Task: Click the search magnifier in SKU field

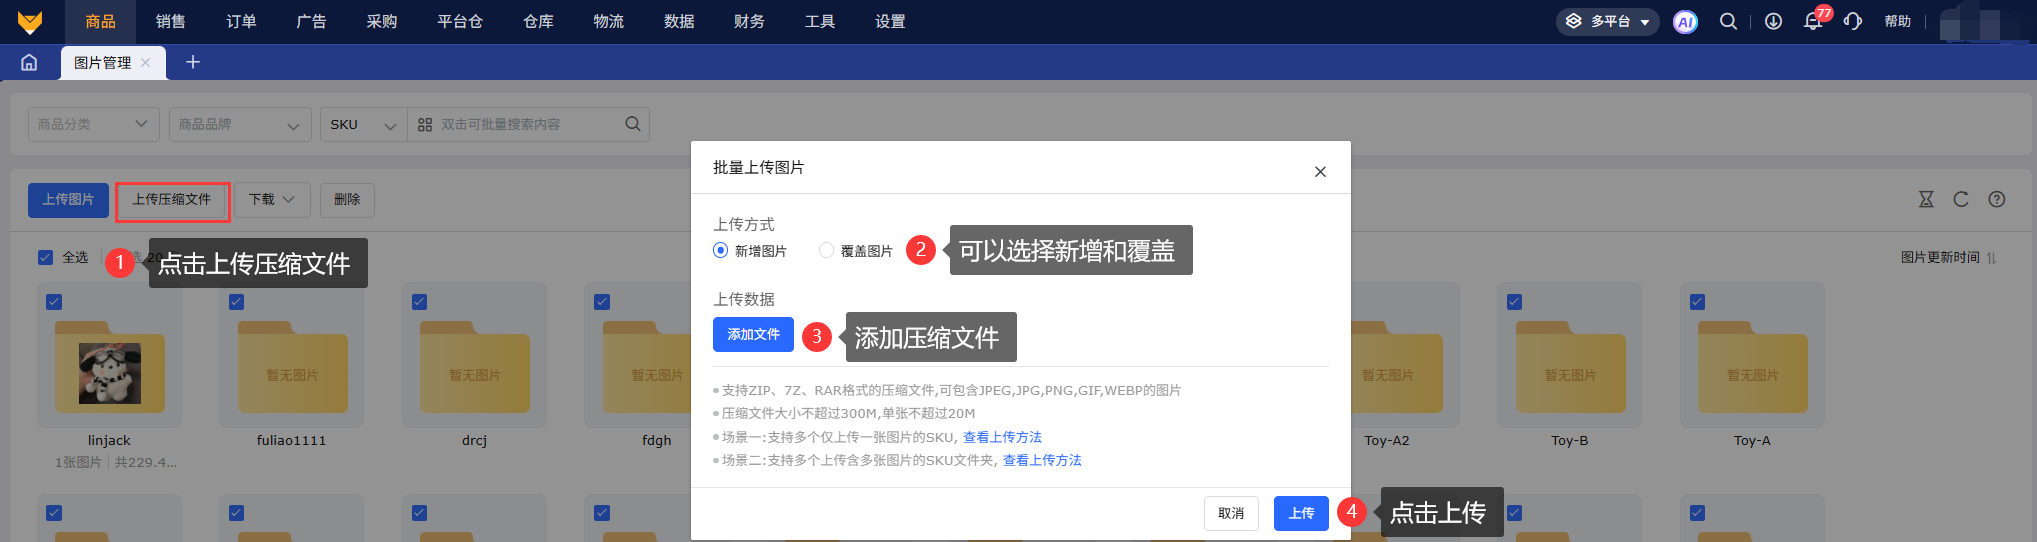Action: [x=633, y=124]
